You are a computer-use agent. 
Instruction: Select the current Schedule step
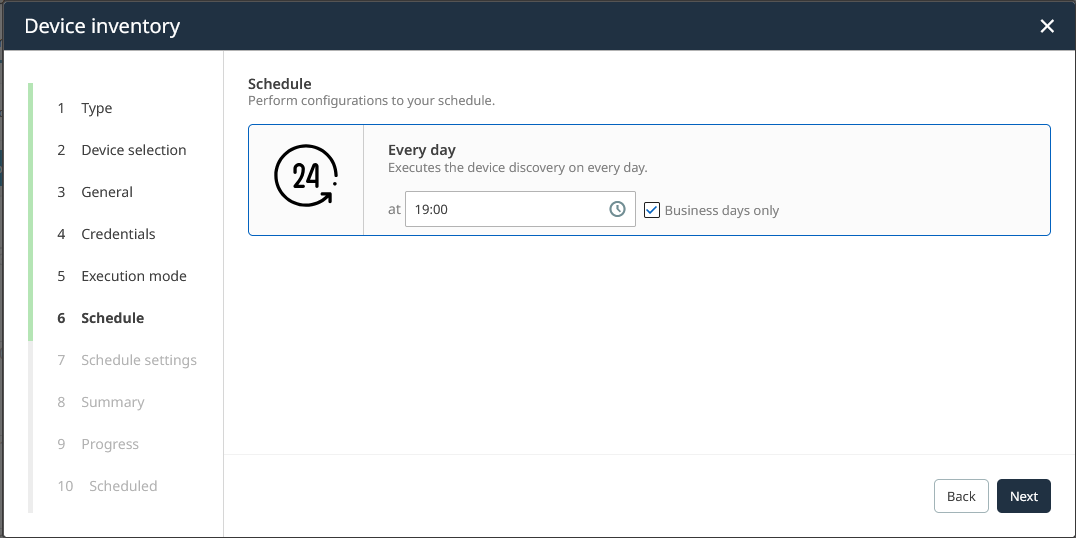point(112,318)
